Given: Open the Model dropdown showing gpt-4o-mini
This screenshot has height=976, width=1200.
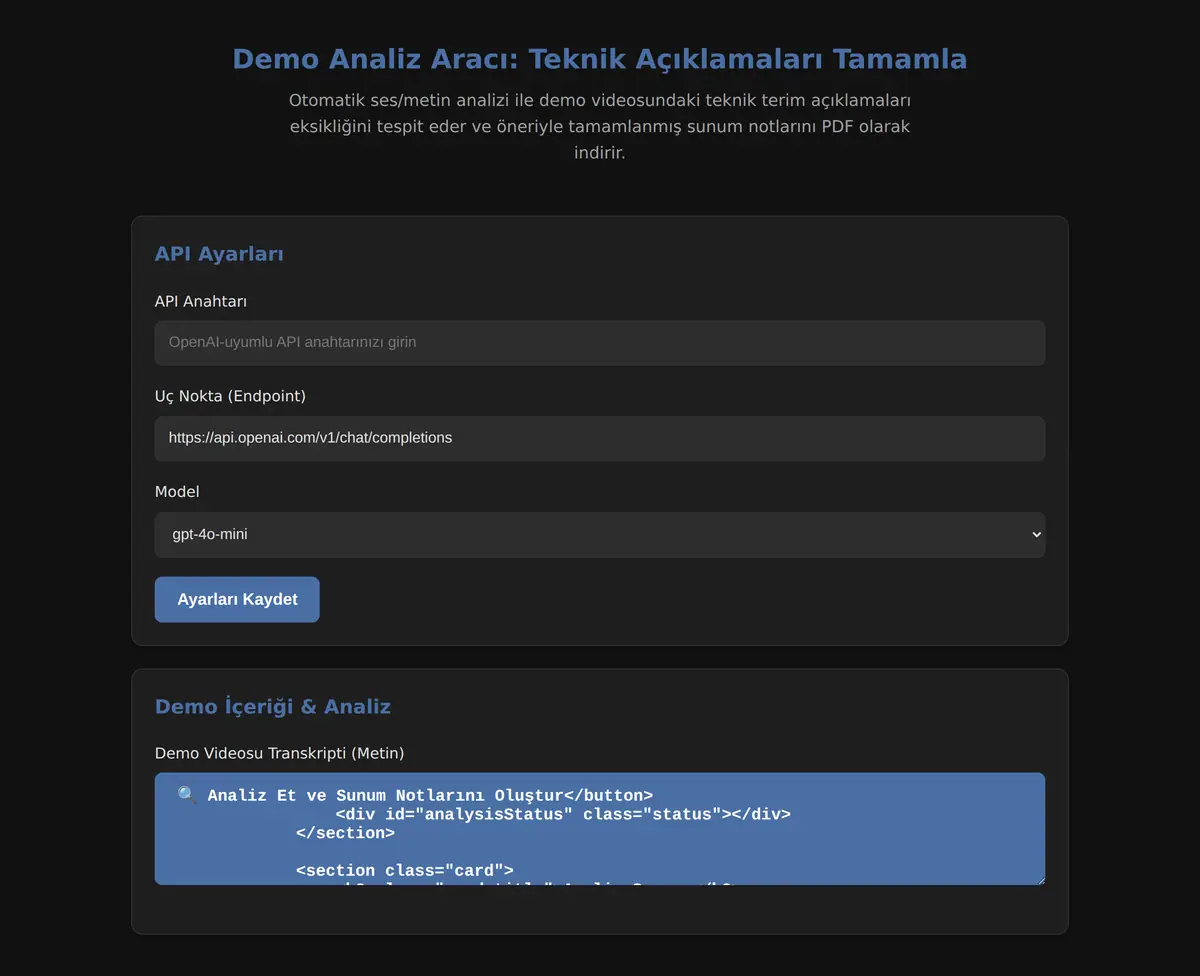Looking at the screenshot, I should (600, 535).
